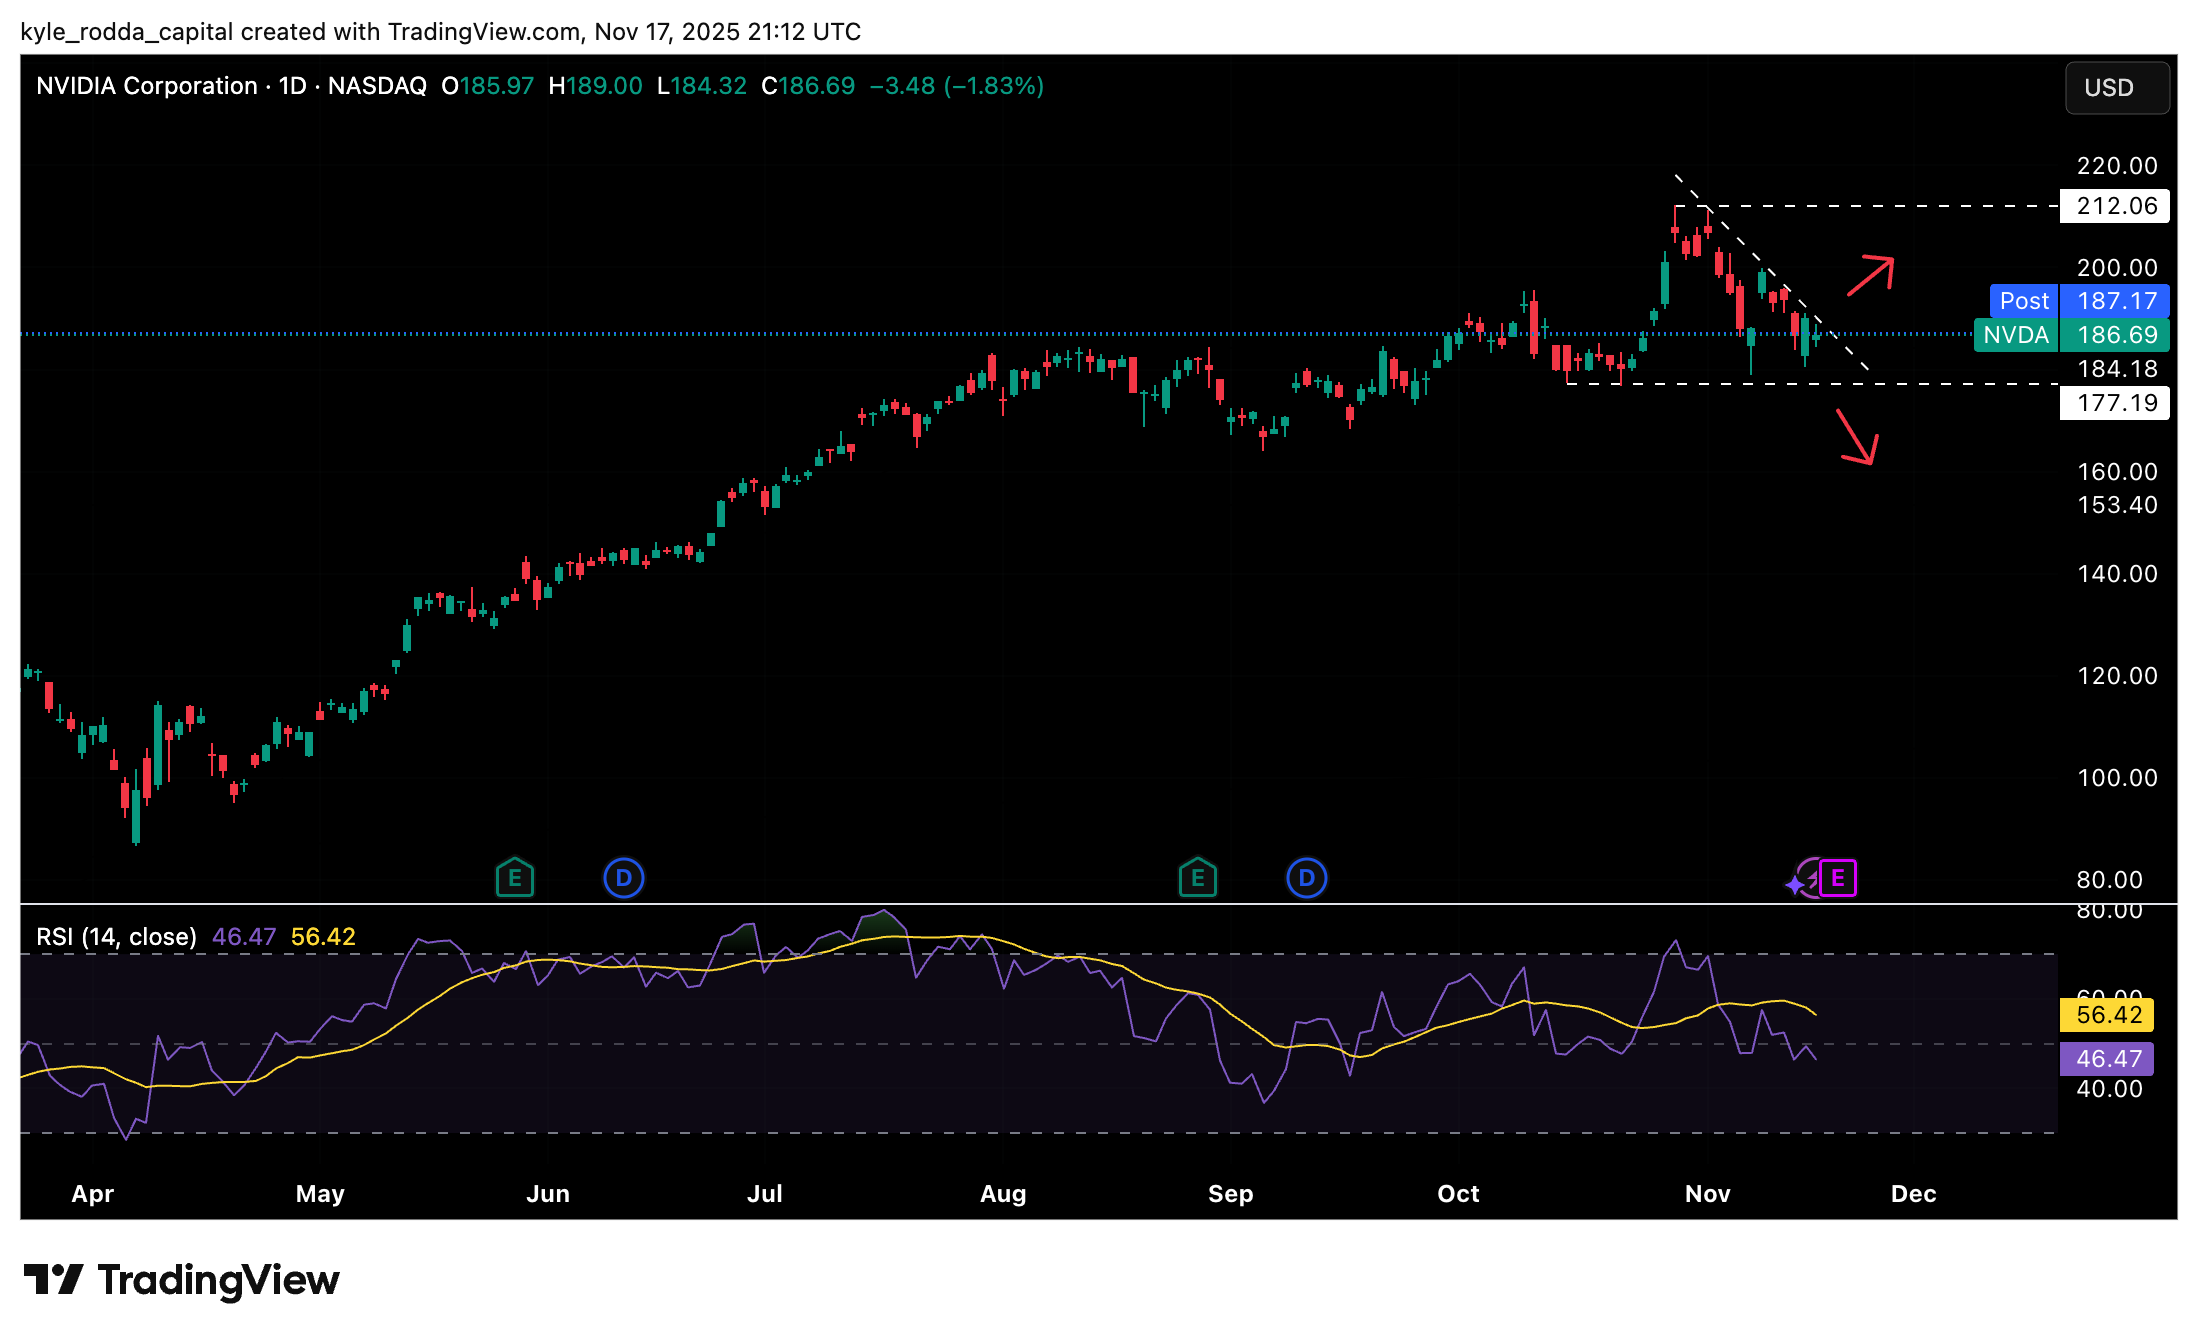Click the Nov label on time axis
The width and height of the screenshot is (2198, 1340).
point(1707,1194)
